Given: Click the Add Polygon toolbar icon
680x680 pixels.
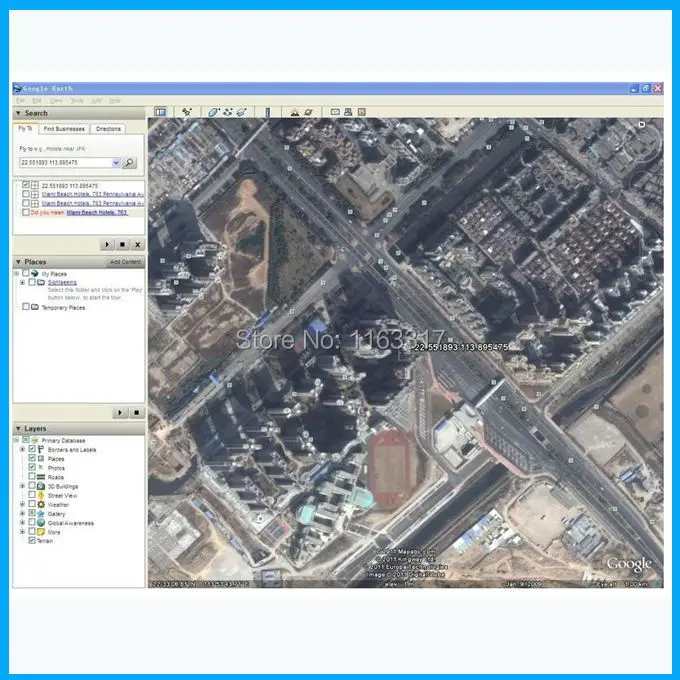Looking at the screenshot, I should click(213, 112).
